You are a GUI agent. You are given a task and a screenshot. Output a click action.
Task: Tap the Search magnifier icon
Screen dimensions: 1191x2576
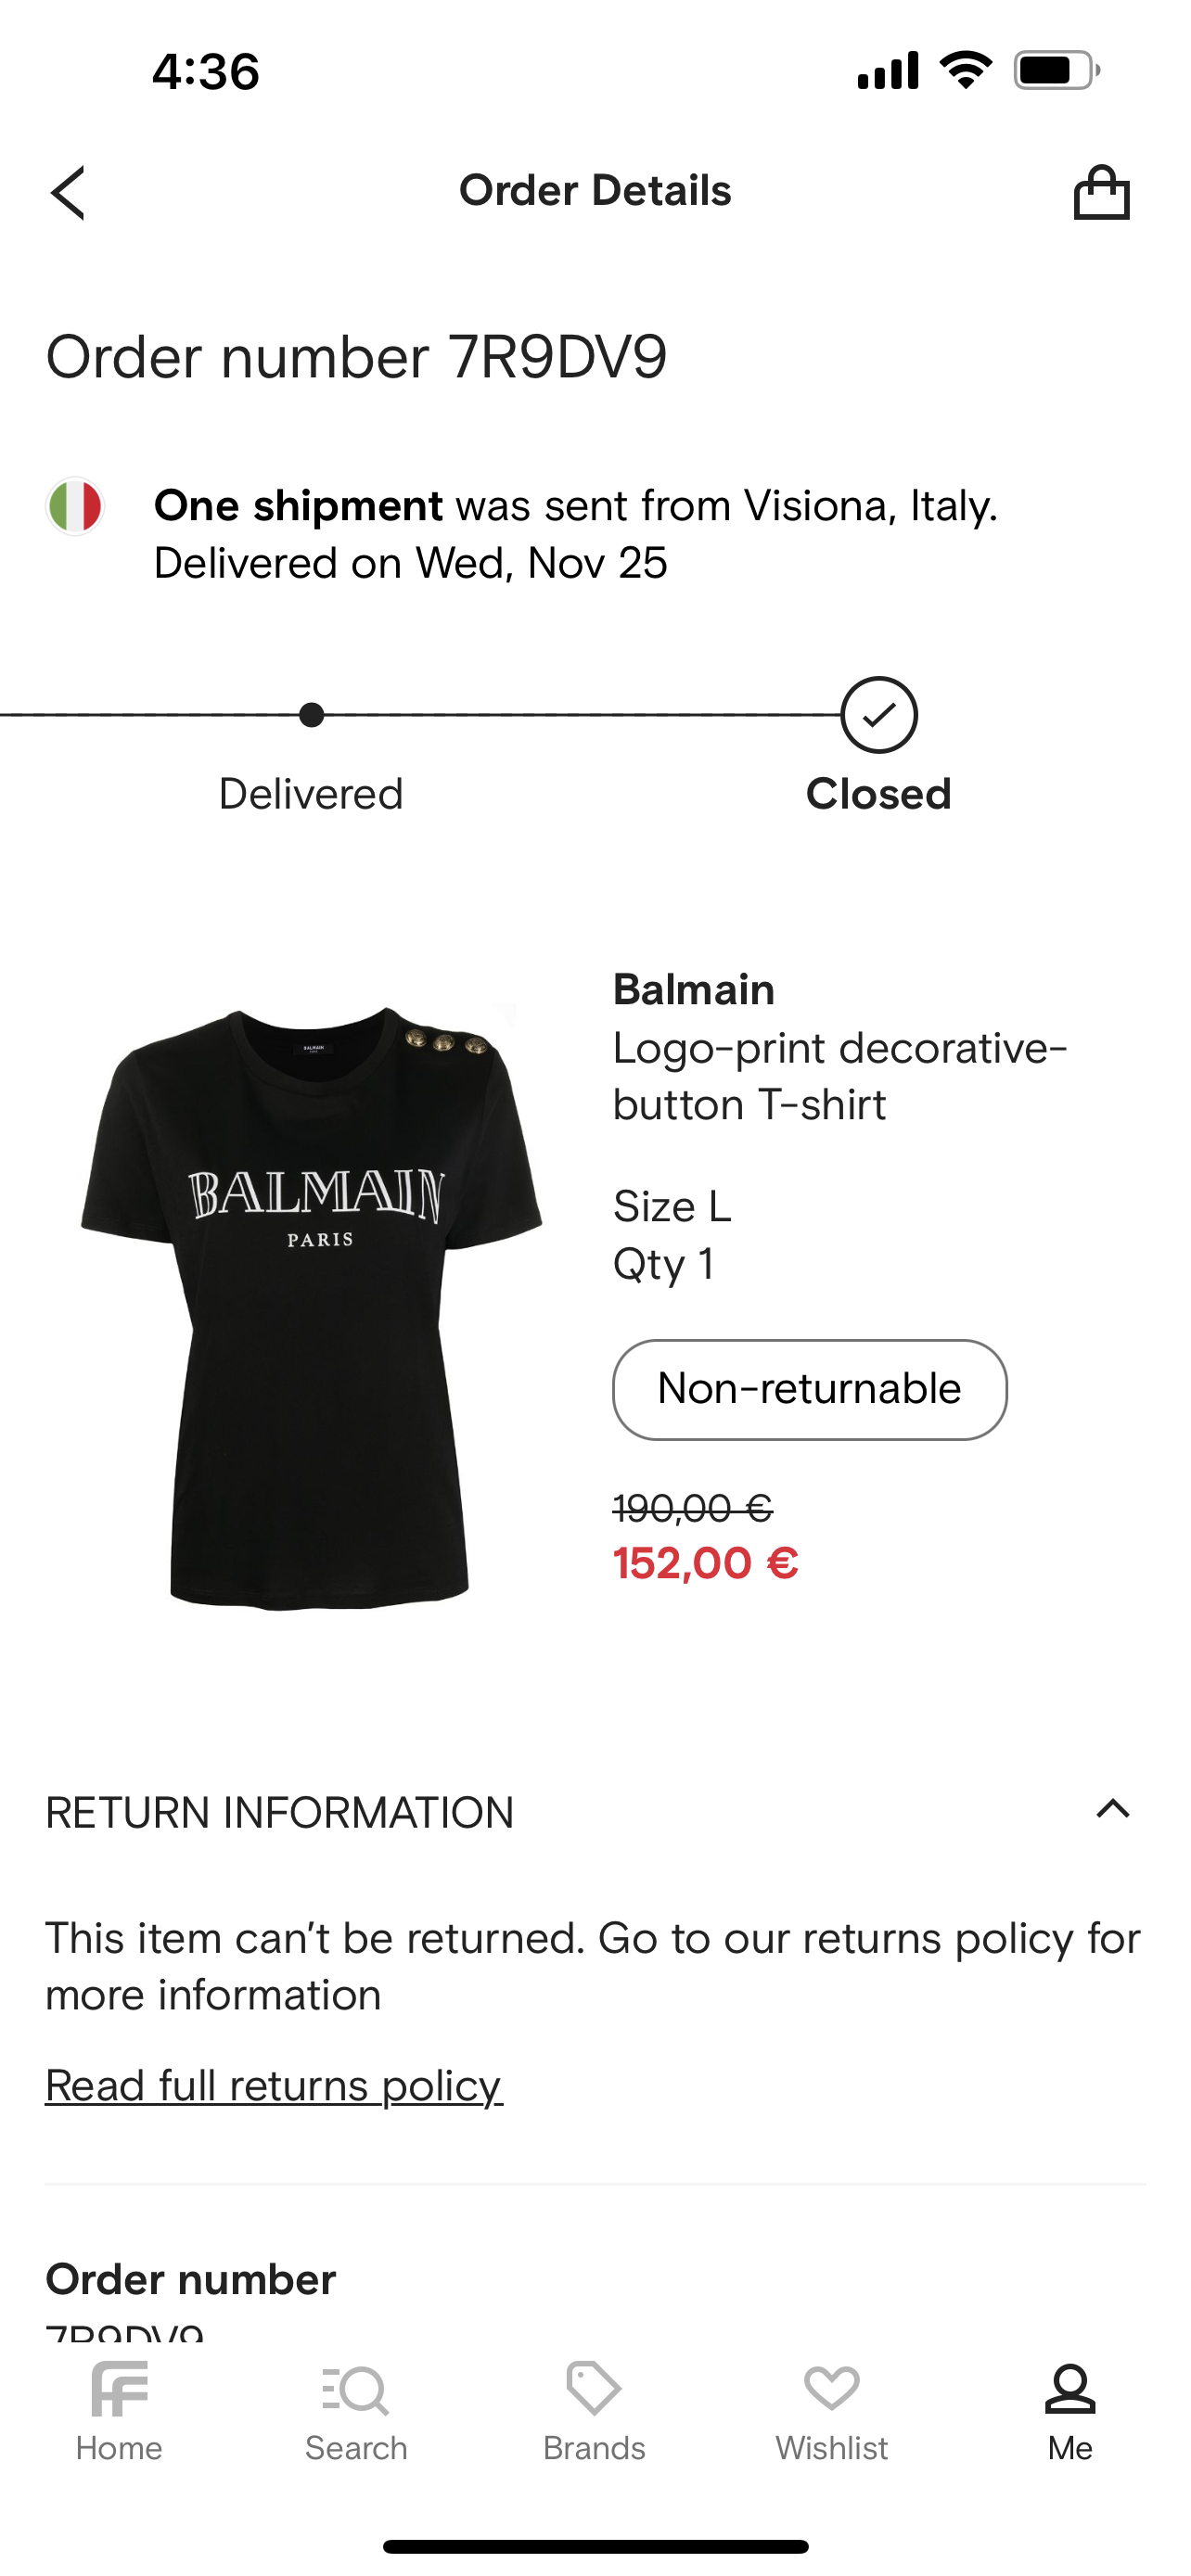coord(356,2389)
